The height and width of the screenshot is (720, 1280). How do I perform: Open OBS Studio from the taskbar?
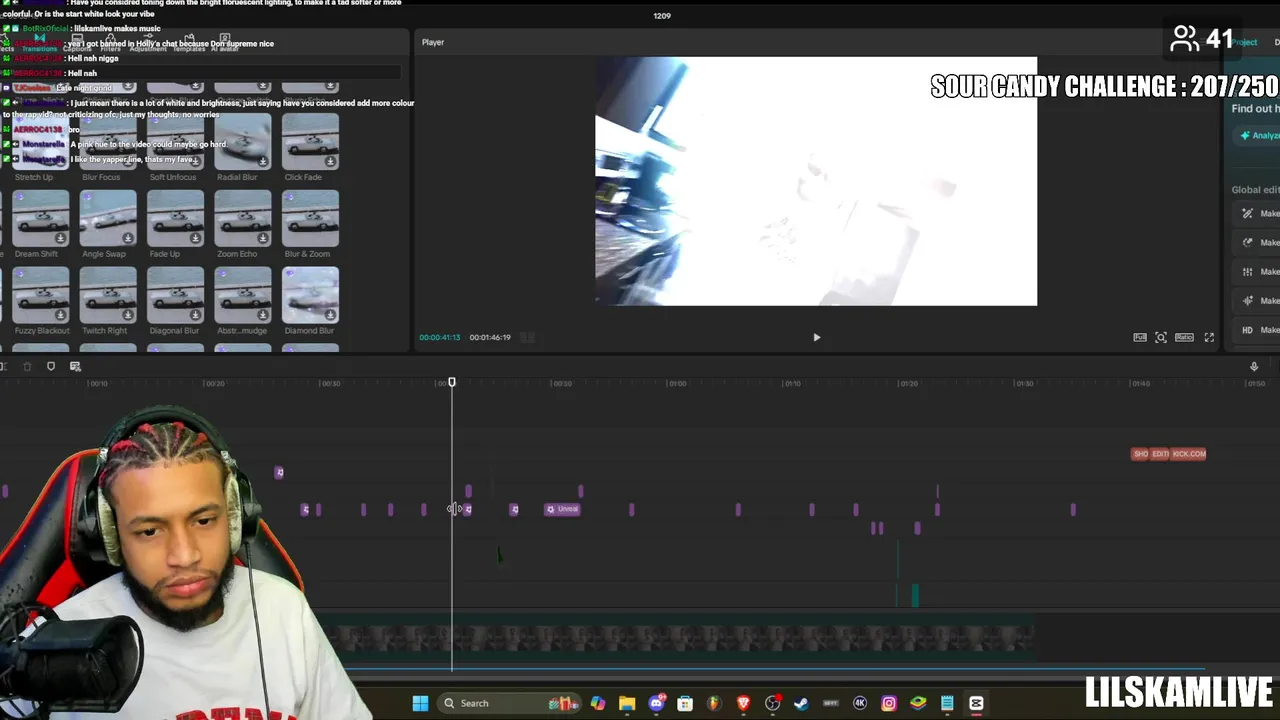click(772, 703)
